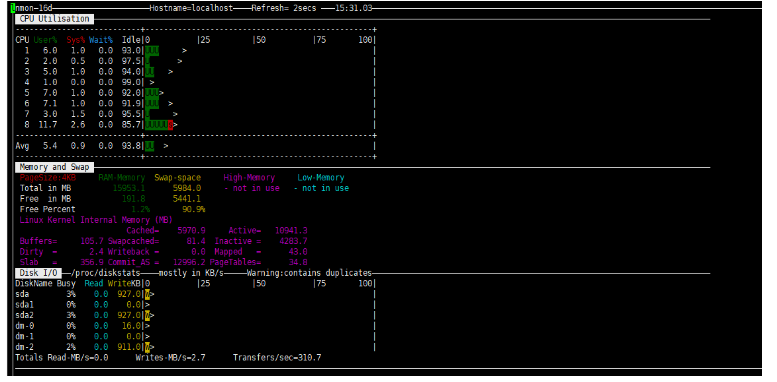This screenshot has height=382, width=777.
Task: Click the Avg CPU usage bar
Action: pyautogui.click(x=150, y=146)
